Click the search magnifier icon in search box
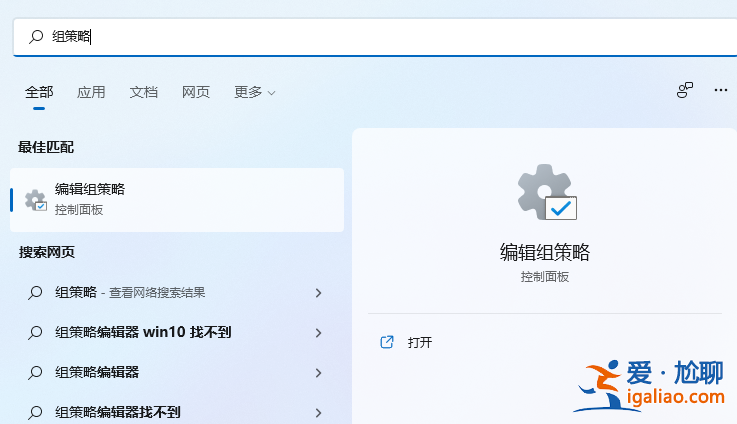The image size is (737, 424). pos(36,37)
